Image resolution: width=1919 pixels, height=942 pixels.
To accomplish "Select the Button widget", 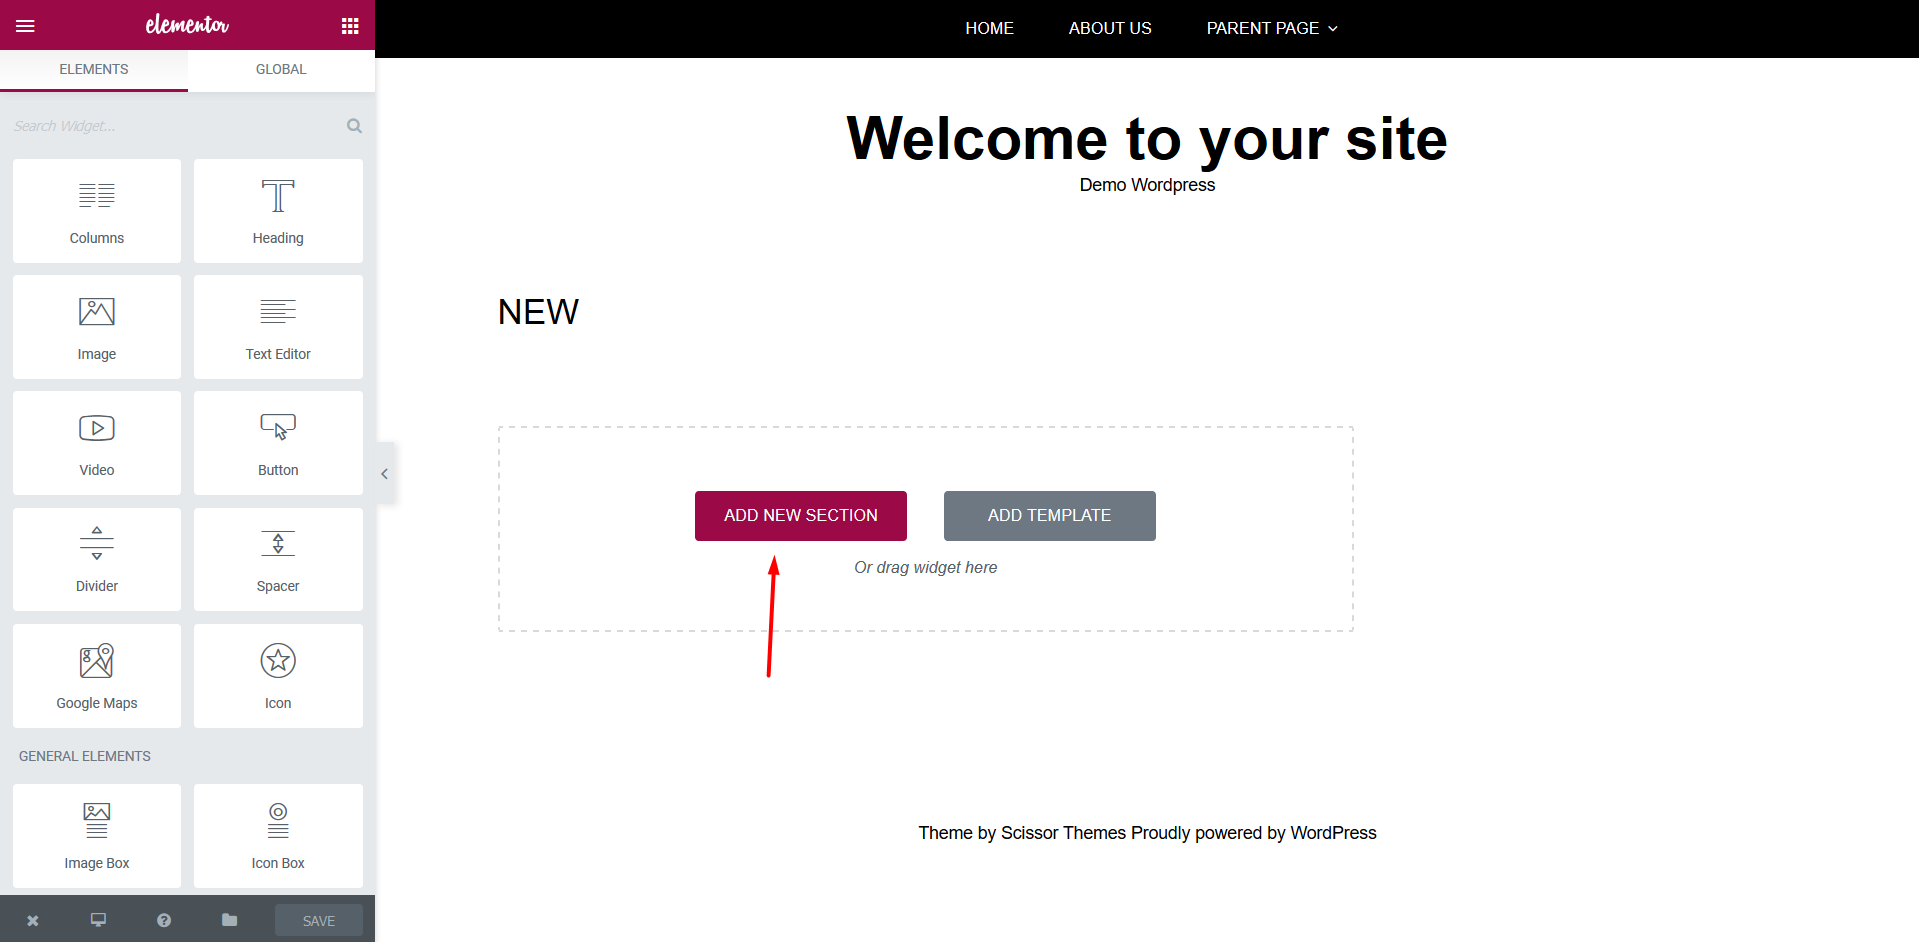I will coord(277,443).
